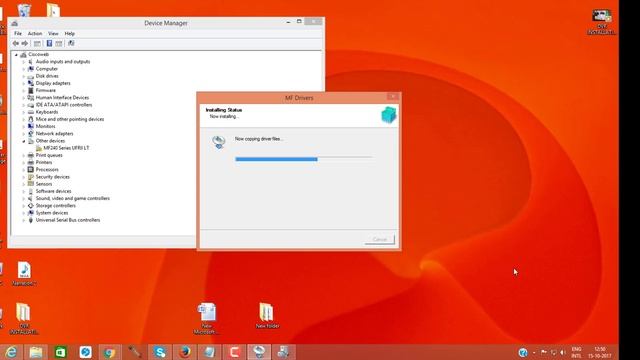The width and height of the screenshot is (640, 360).
Task: Expand the Network adapters node
Action: pyautogui.click(x=24, y=134)
